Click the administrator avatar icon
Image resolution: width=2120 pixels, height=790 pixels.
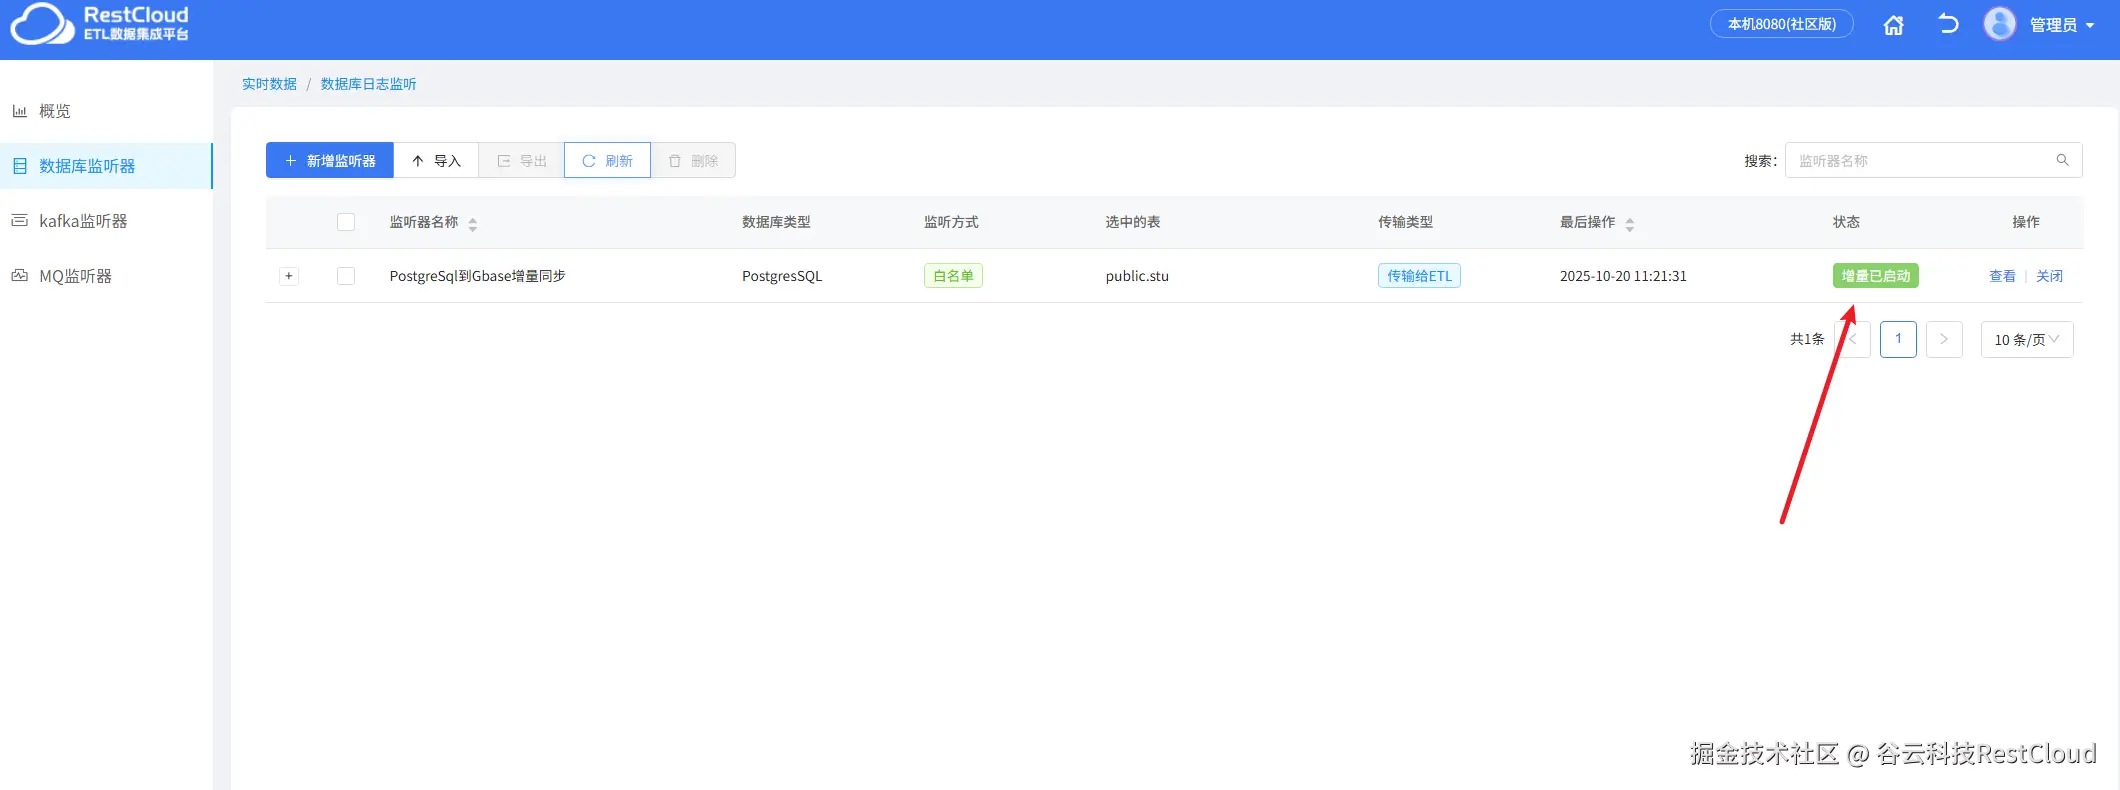point(1999,24)
